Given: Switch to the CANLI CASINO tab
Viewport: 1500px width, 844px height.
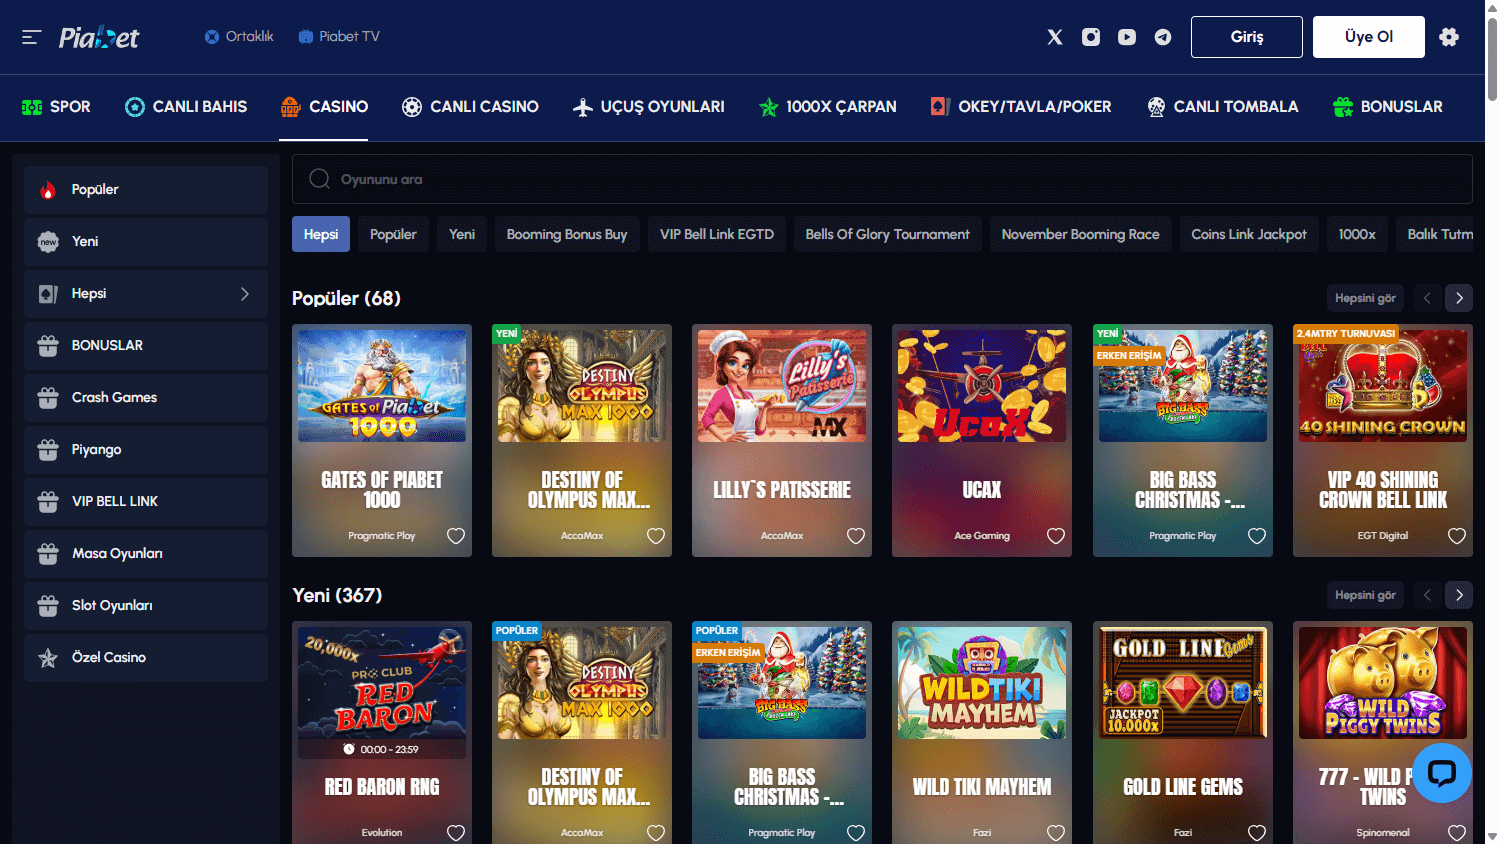Looking at the screenshot, I should click(x=470, y=106).
